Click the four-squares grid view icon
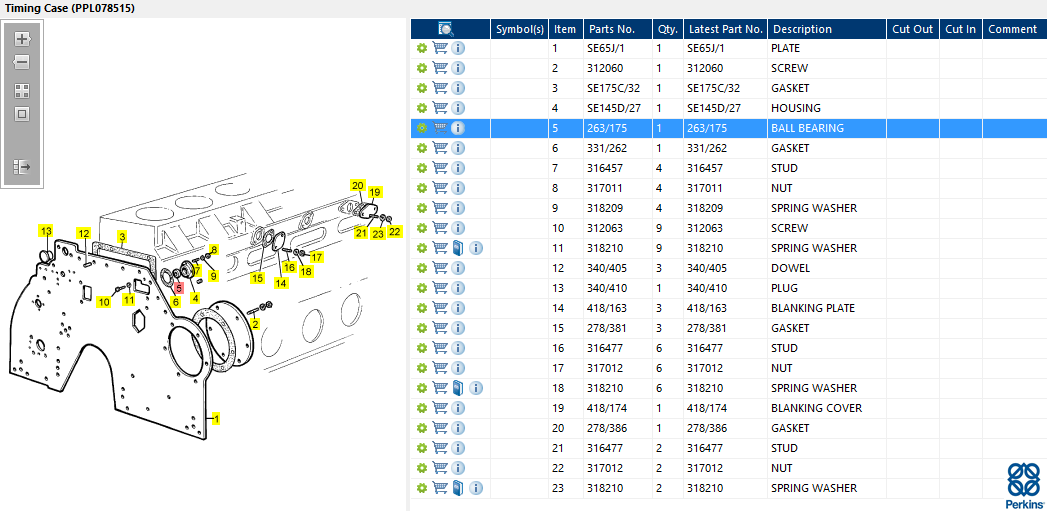The width and height of the screenshot is (1047, 511). click(22, 91)
